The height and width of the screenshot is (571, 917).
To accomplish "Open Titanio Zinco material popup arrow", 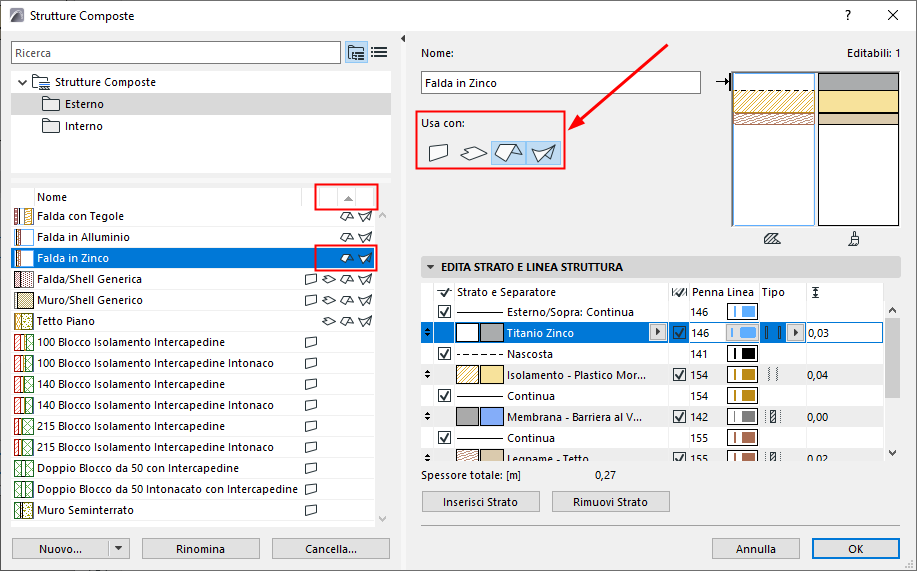I will click(x=658, y=332).
